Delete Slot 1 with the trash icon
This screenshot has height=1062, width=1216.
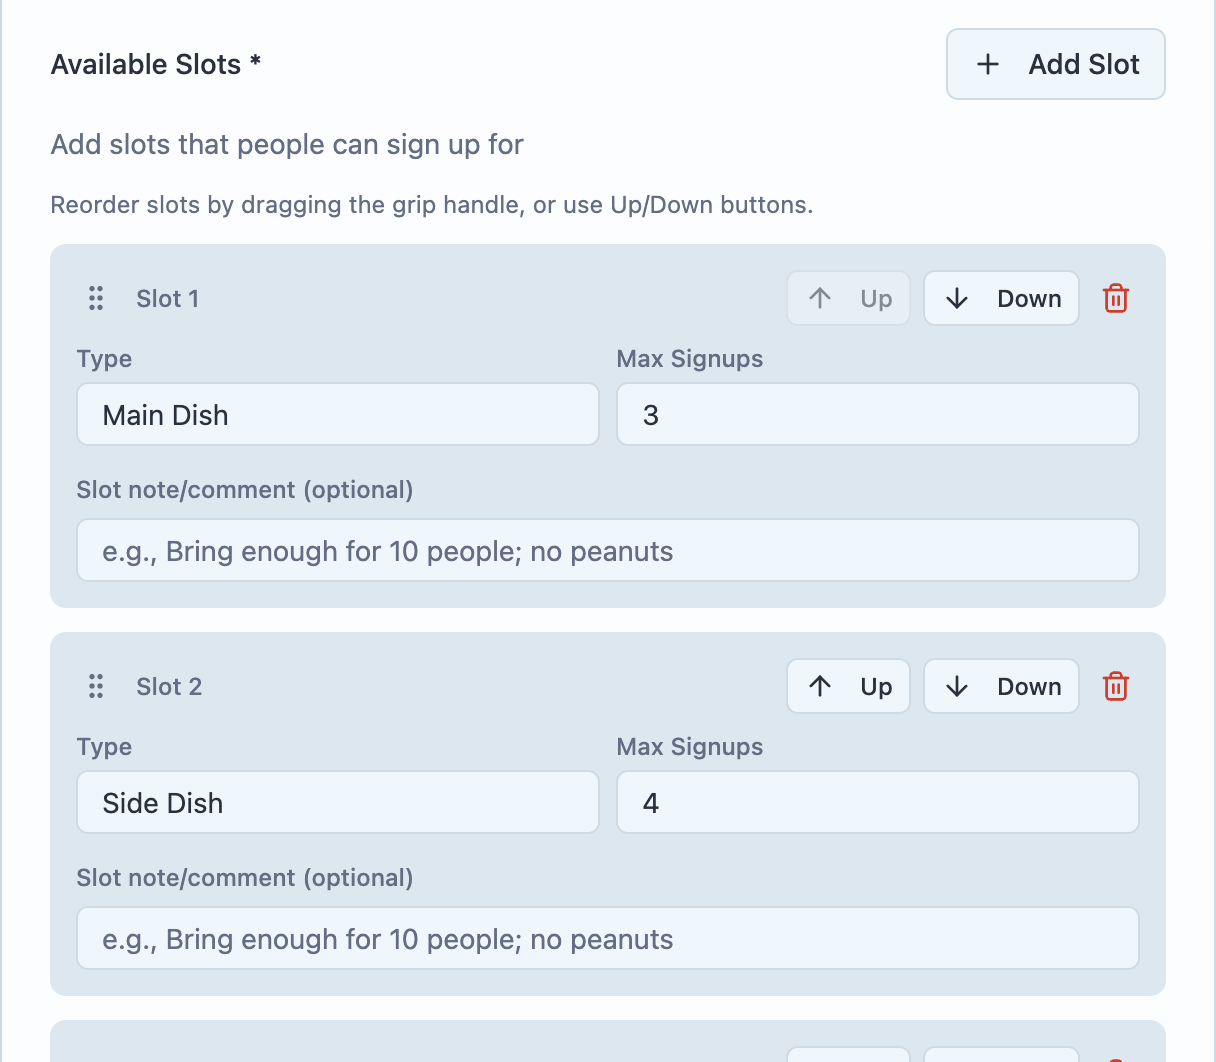1116,298
